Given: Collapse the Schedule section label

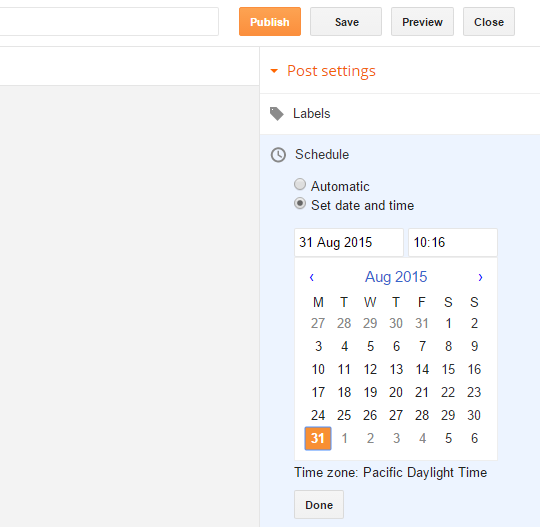Looking at the screenshot, I should point(322,154).
